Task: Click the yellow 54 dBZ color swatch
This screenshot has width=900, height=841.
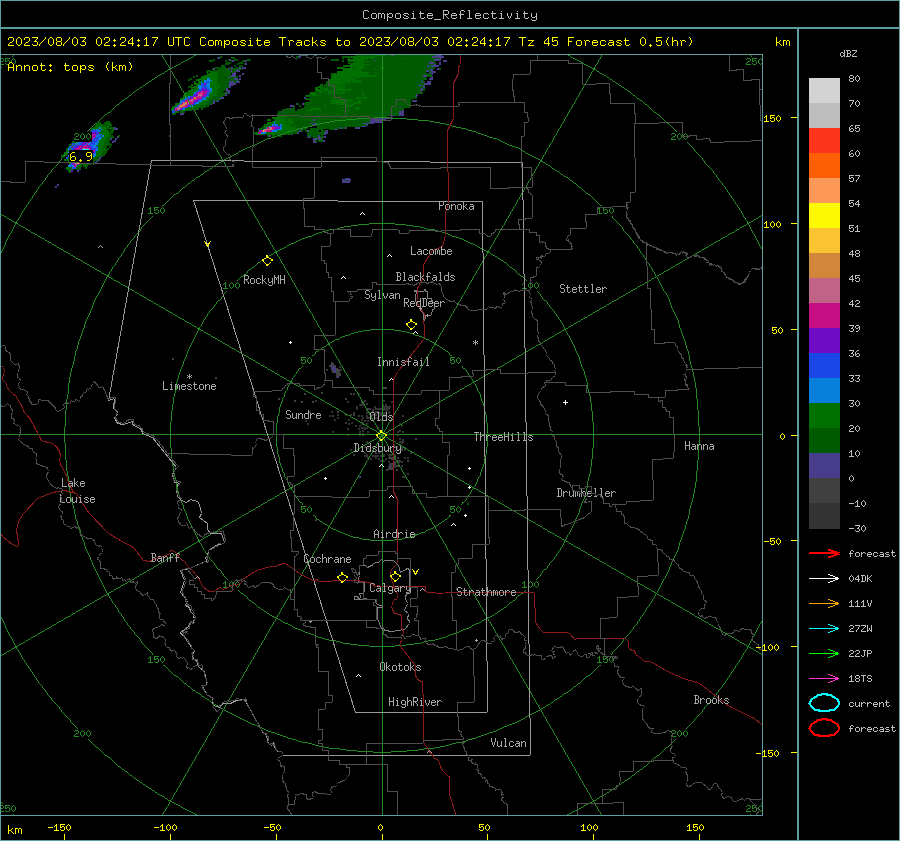Action: [824, 215]
